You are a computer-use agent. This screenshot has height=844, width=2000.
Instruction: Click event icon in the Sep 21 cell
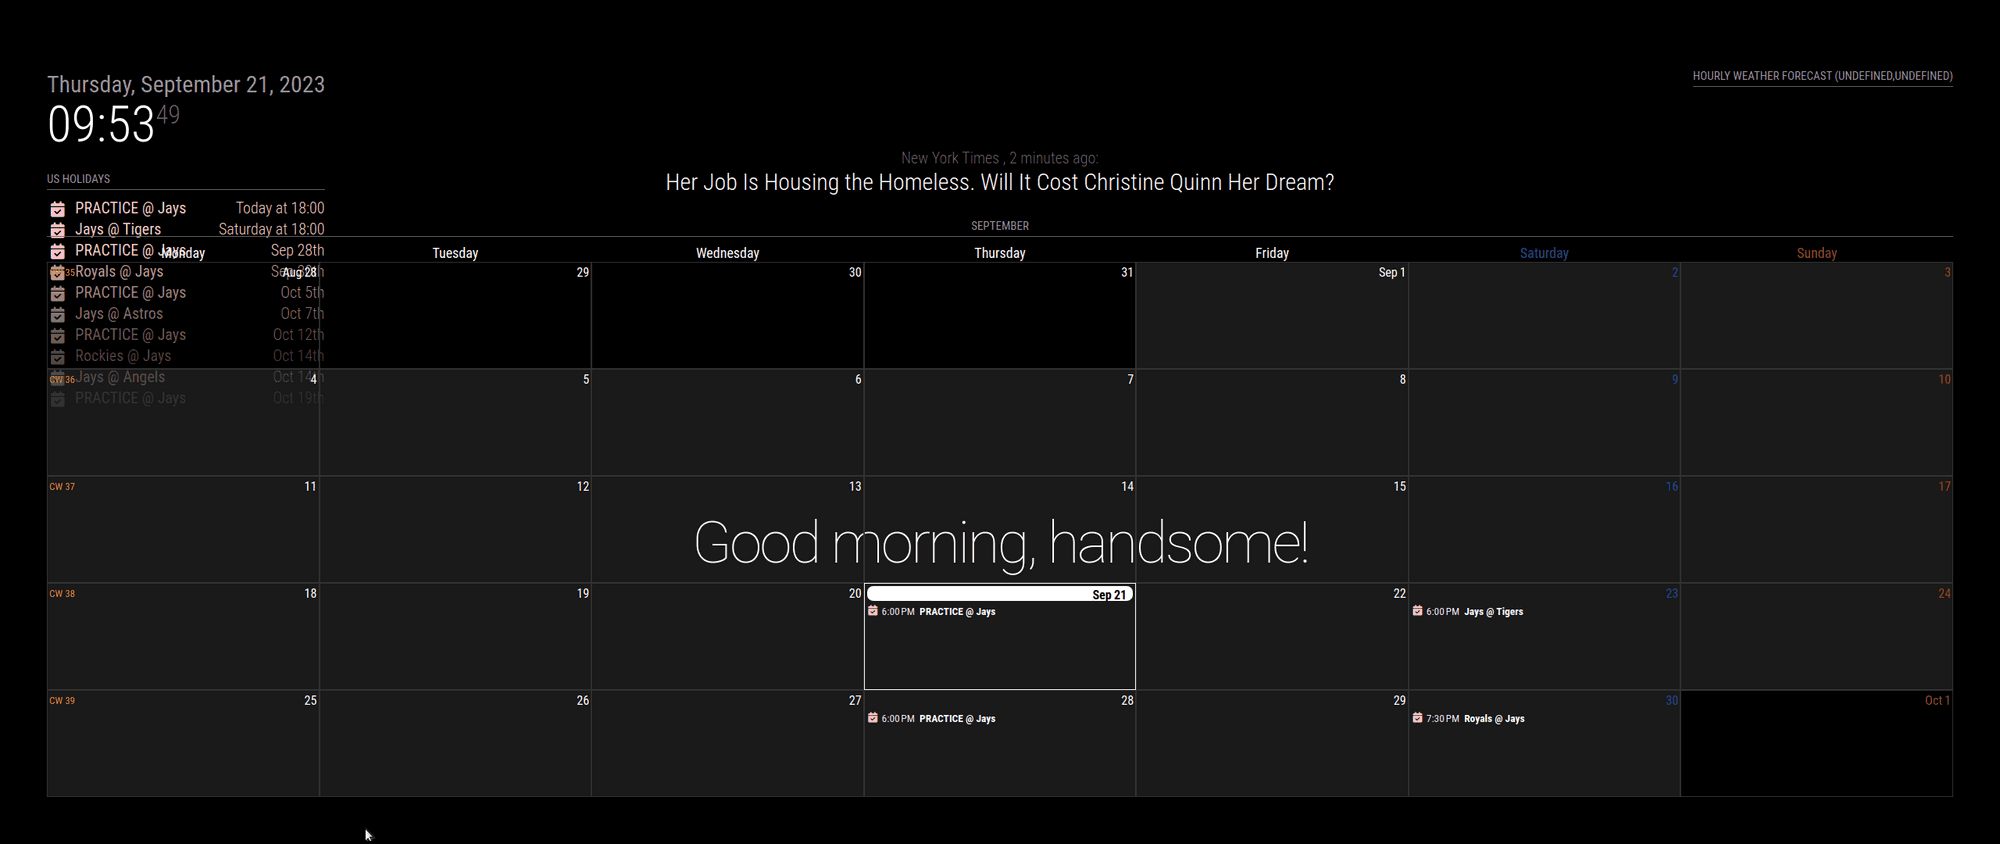[873, 611]
